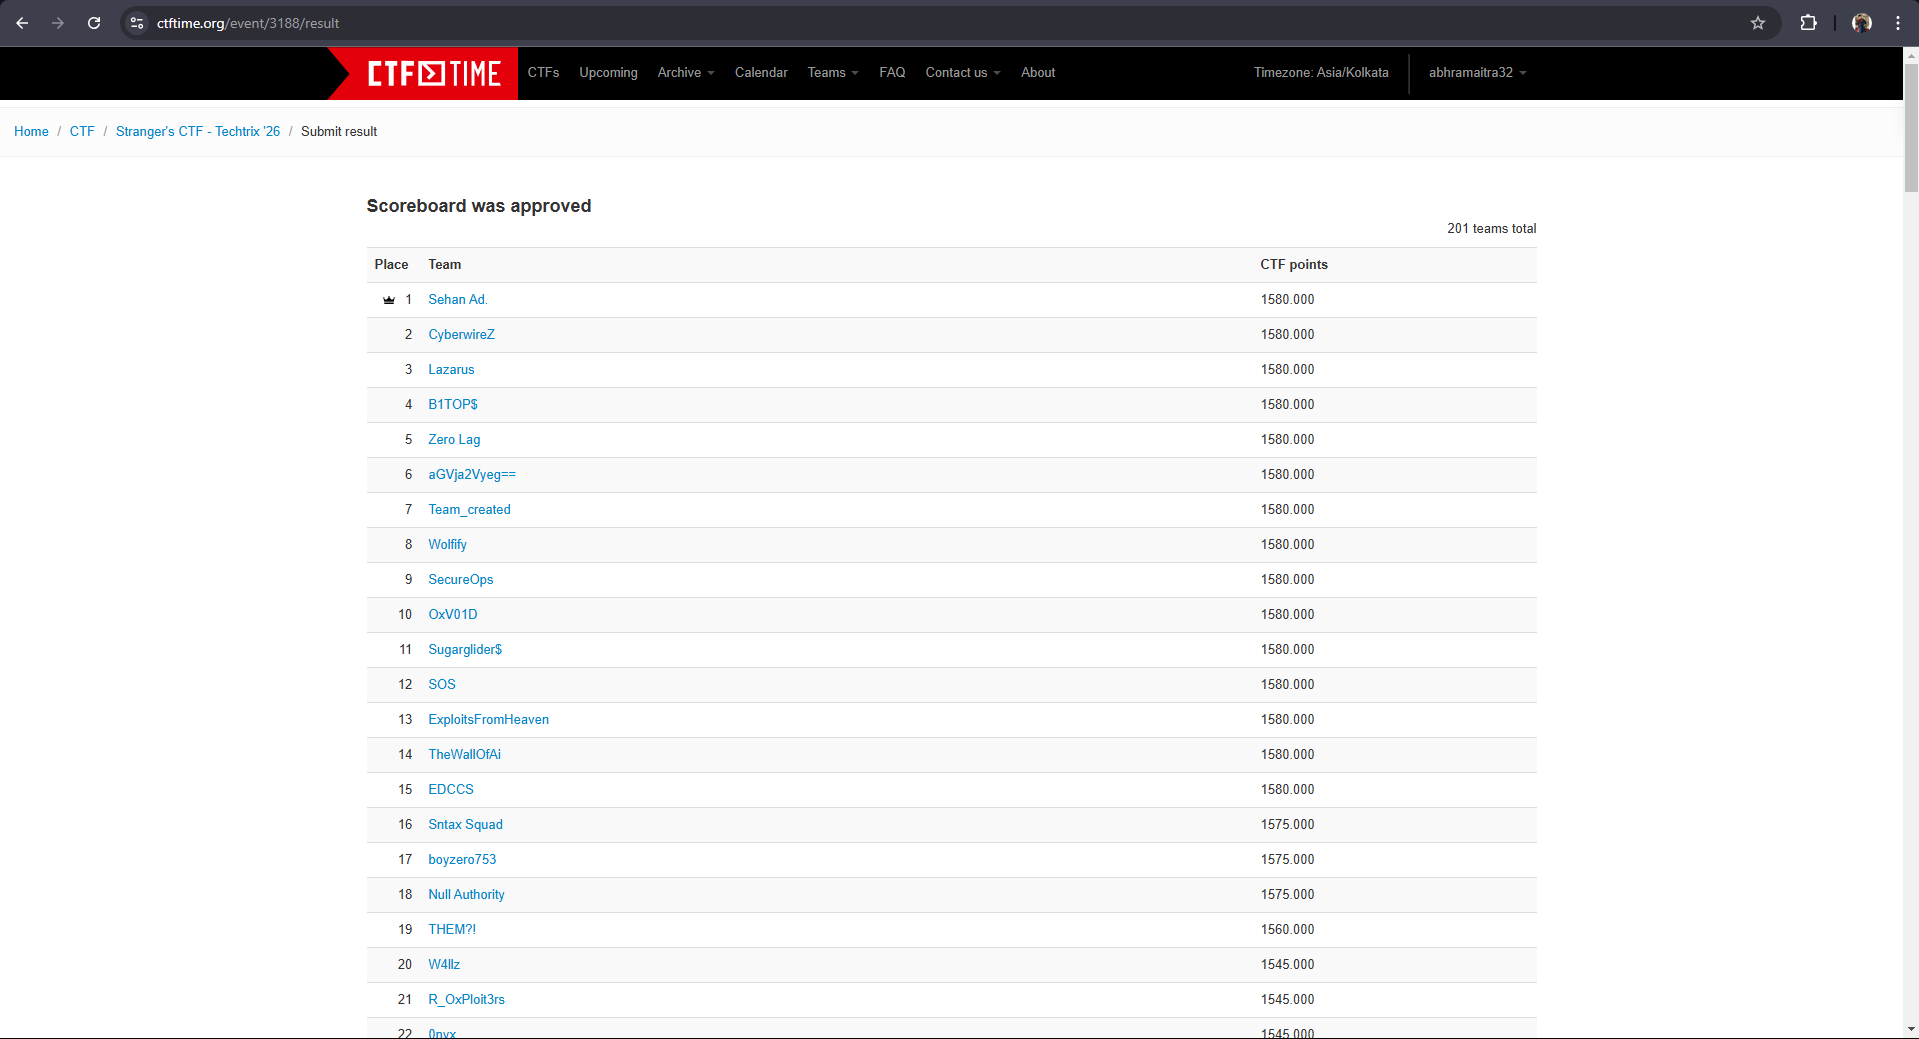The width and height of the screenshot is (1919, 1039).
Task: Click the Stranger's CTF - Techtrix '26 breadcrumb
Action: (x=197, y=131)
